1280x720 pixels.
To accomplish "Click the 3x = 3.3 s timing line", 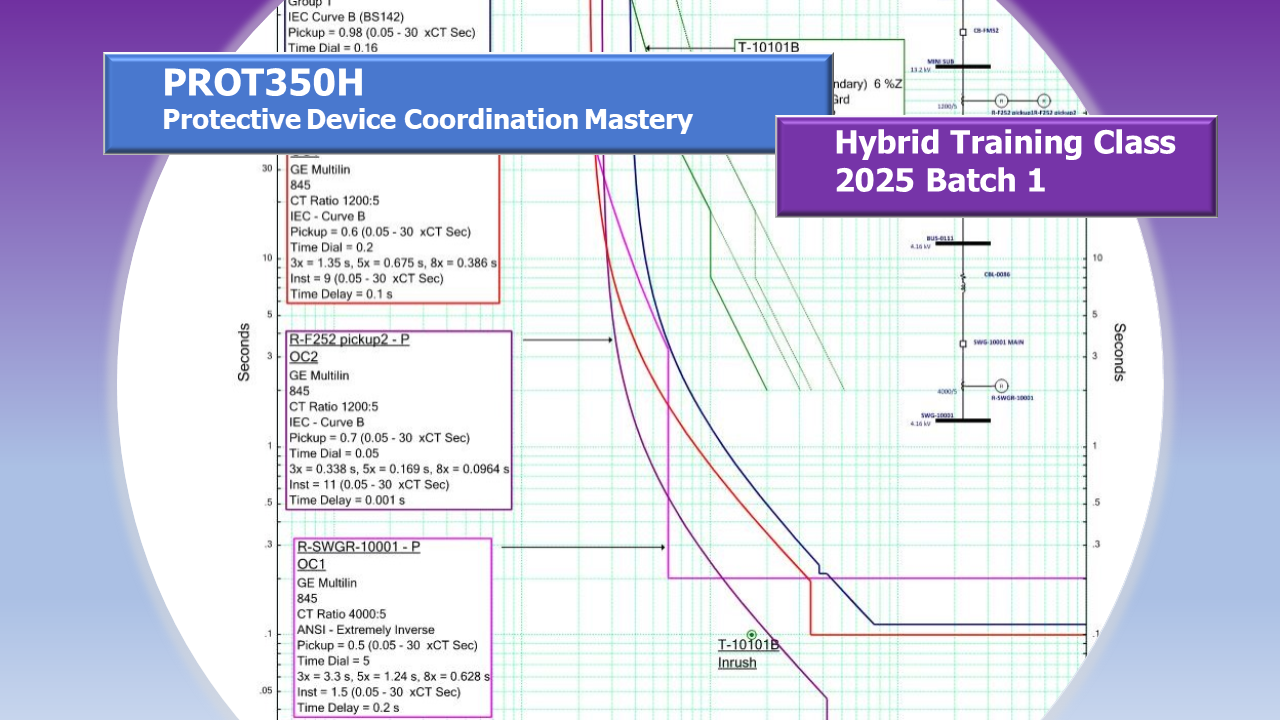I will [392, 676].
